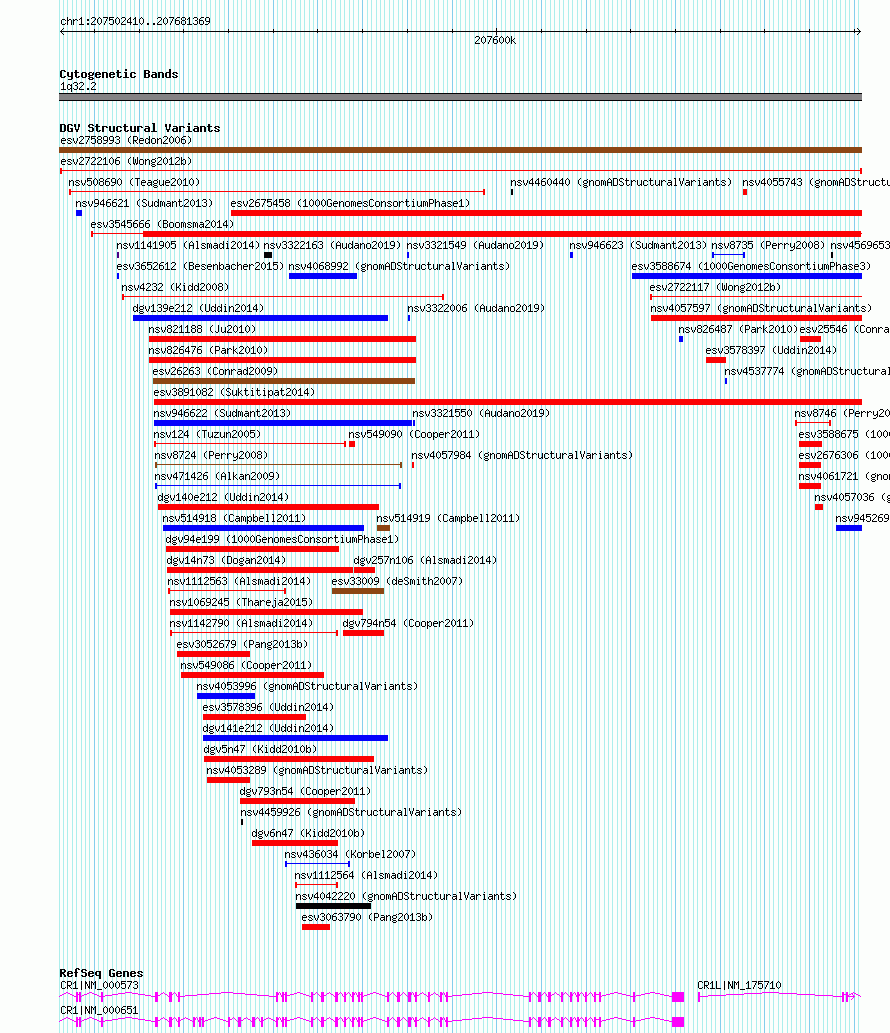Image resolution: width=890 pixels, height=1033 pixels.
Task: Open nsv4057597 gnomAD variant label
Action: click(761, 309)
